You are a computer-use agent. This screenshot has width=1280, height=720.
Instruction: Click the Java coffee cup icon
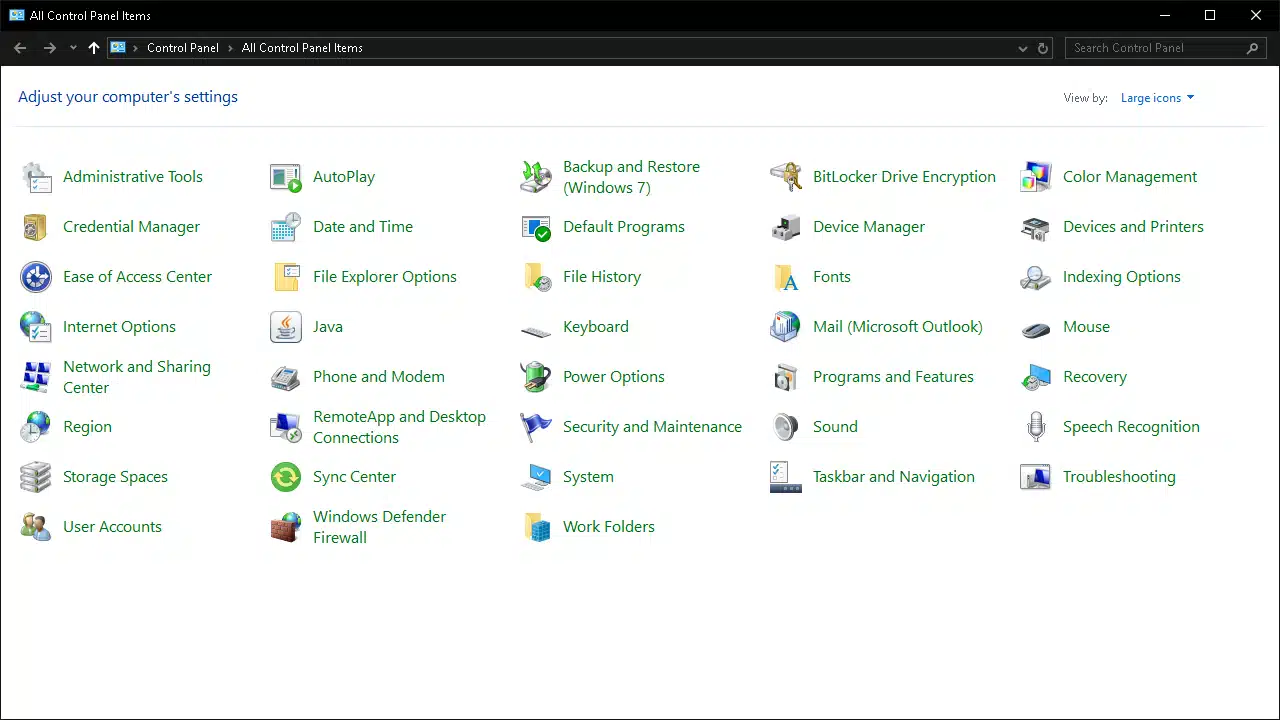[286, 327]
